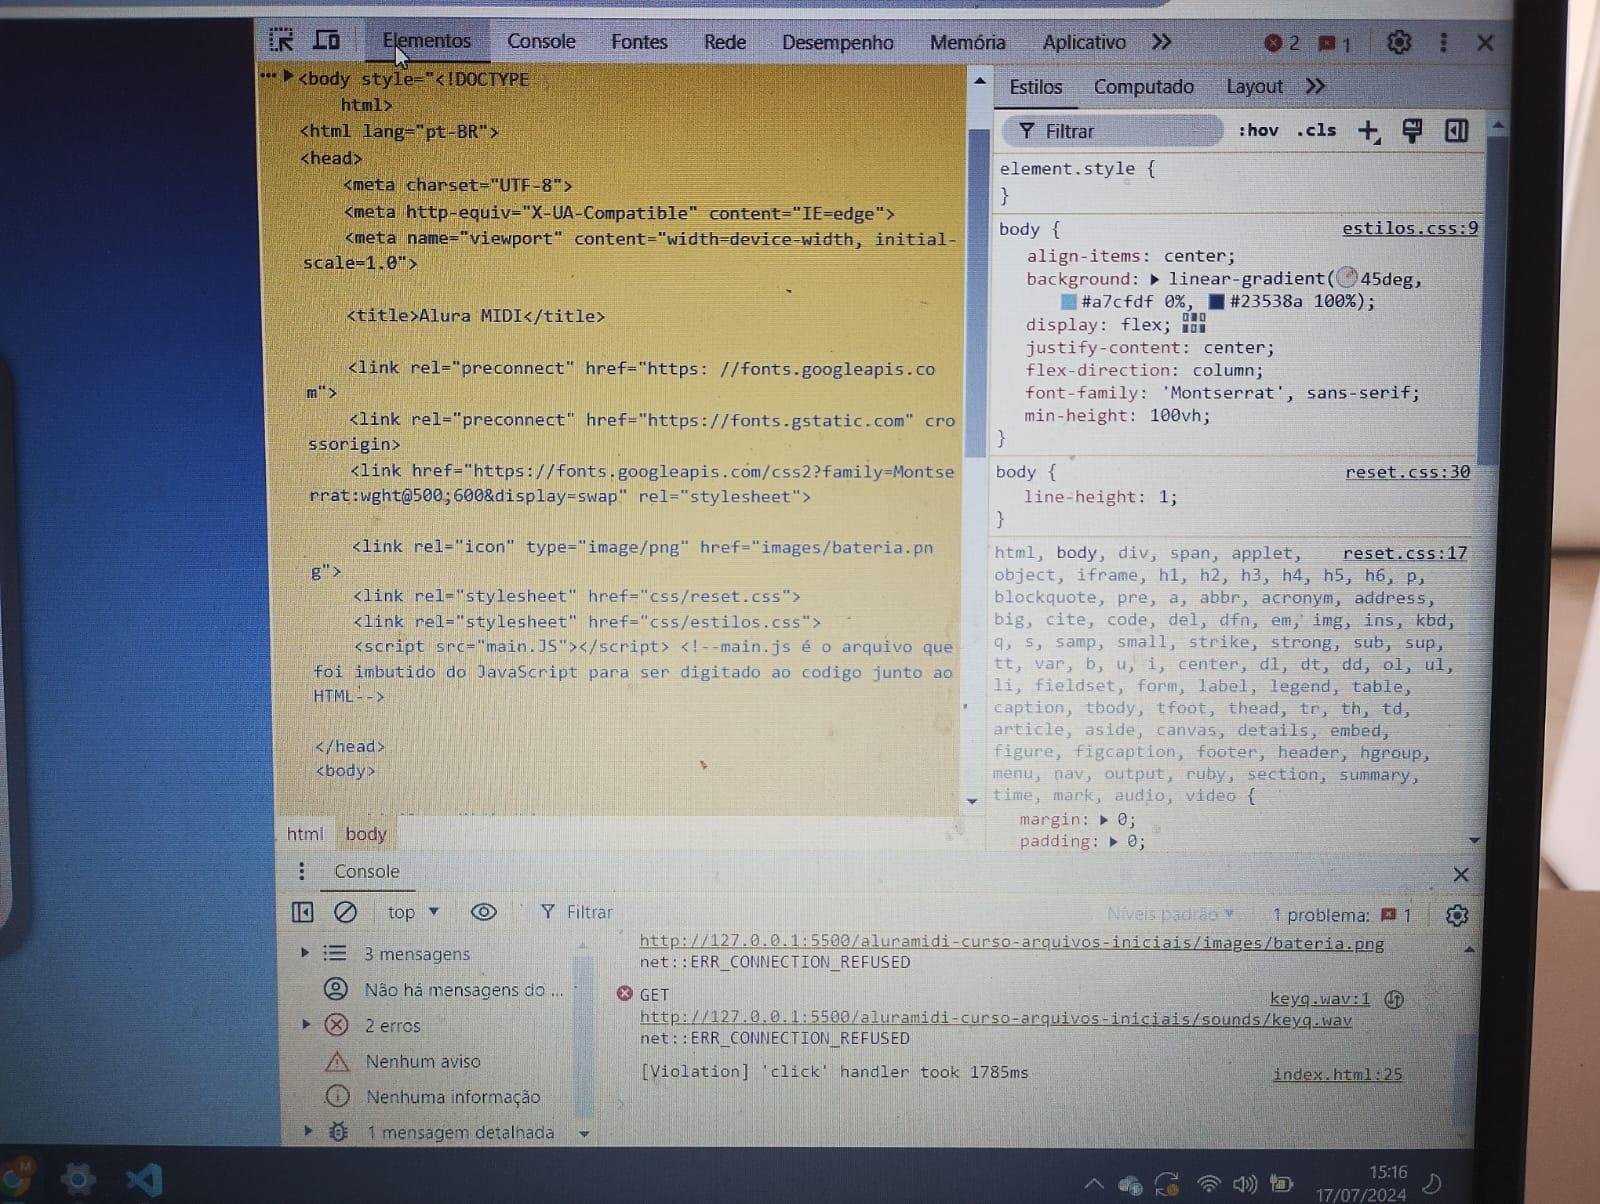Select the Estilos sub-tab
Screen dimensions: 1600x1204
coord(1035,87)
